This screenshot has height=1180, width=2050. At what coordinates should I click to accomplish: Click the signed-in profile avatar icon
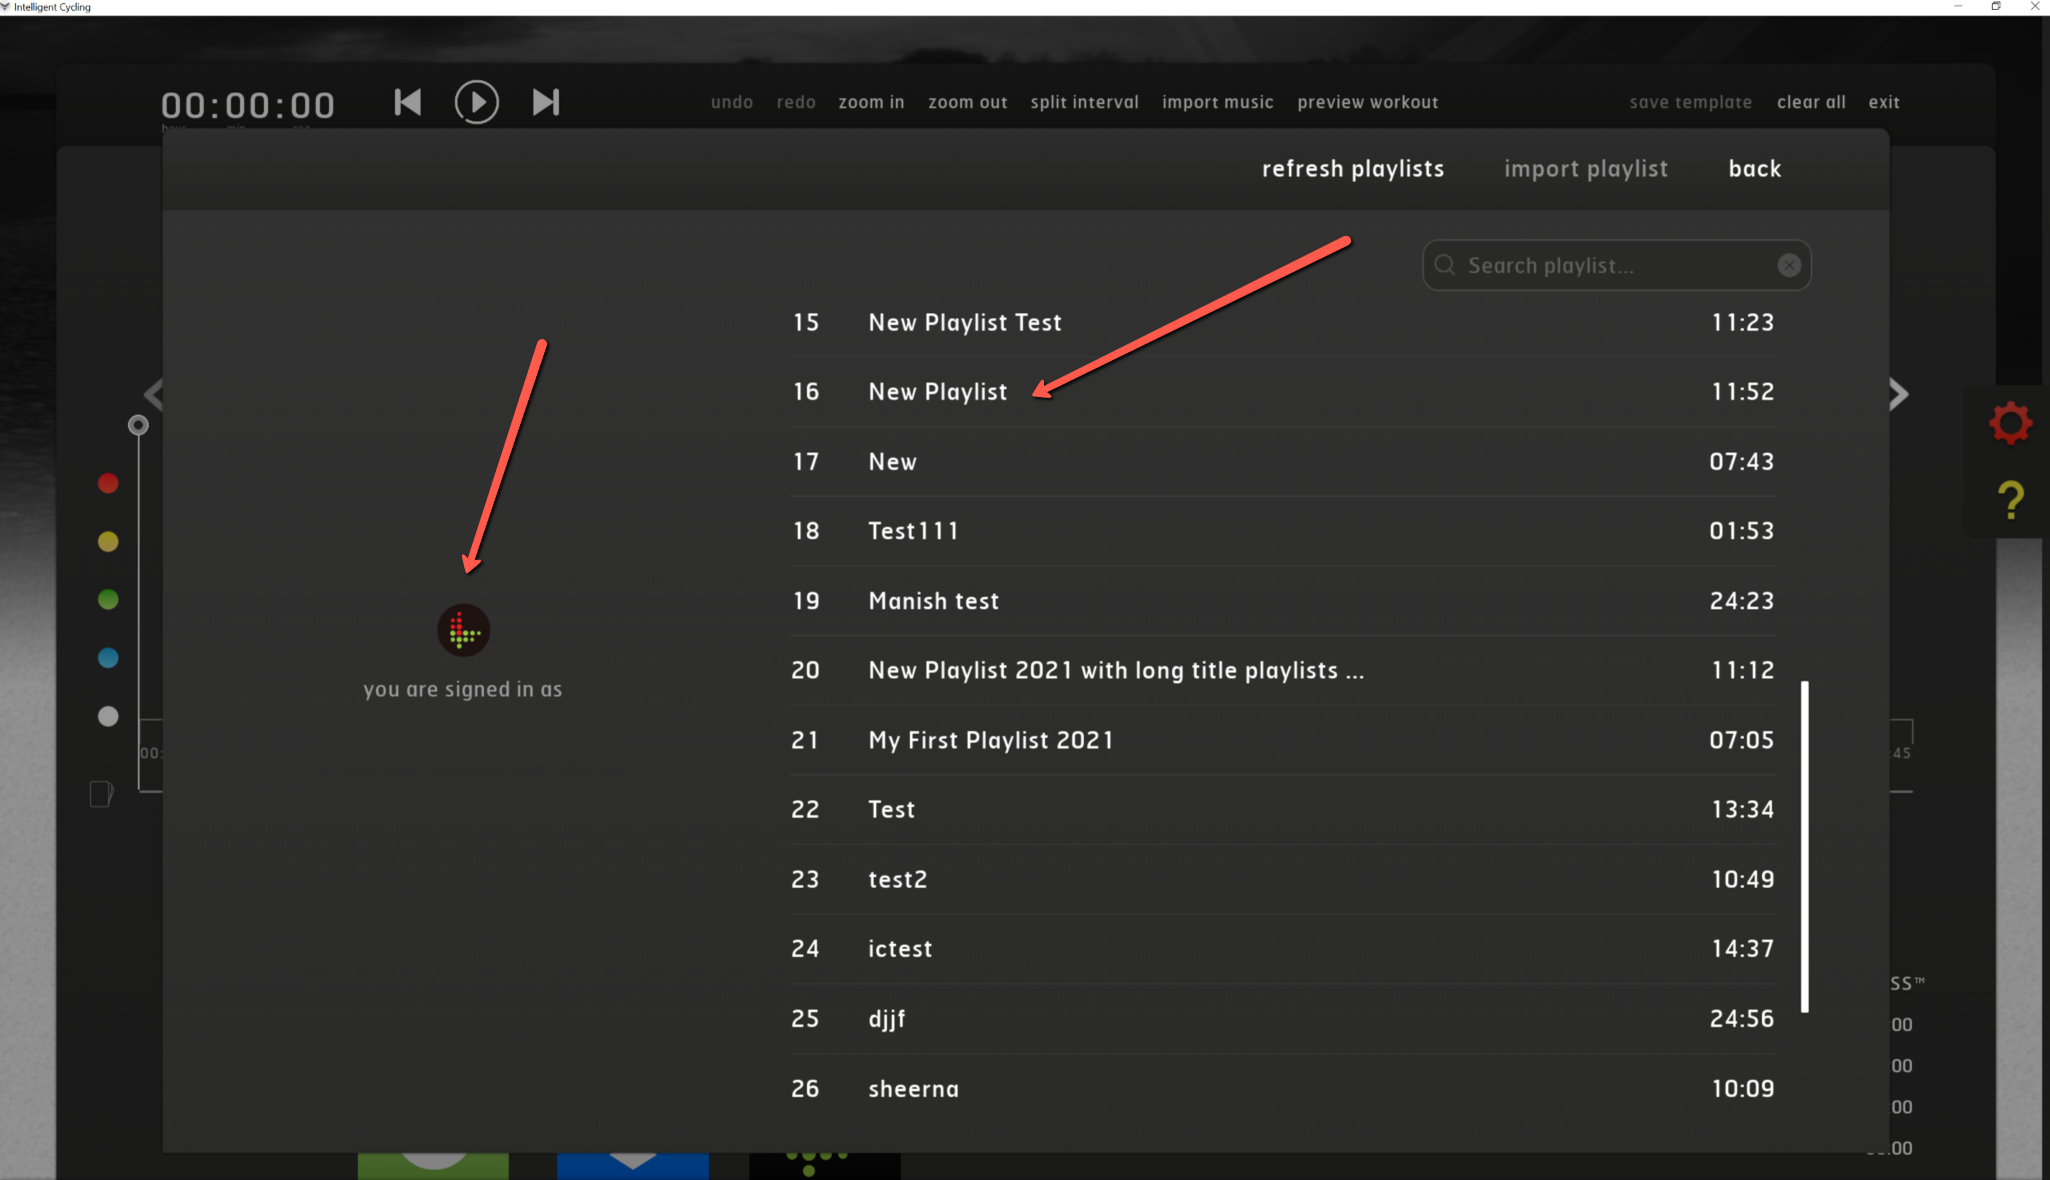463,631
